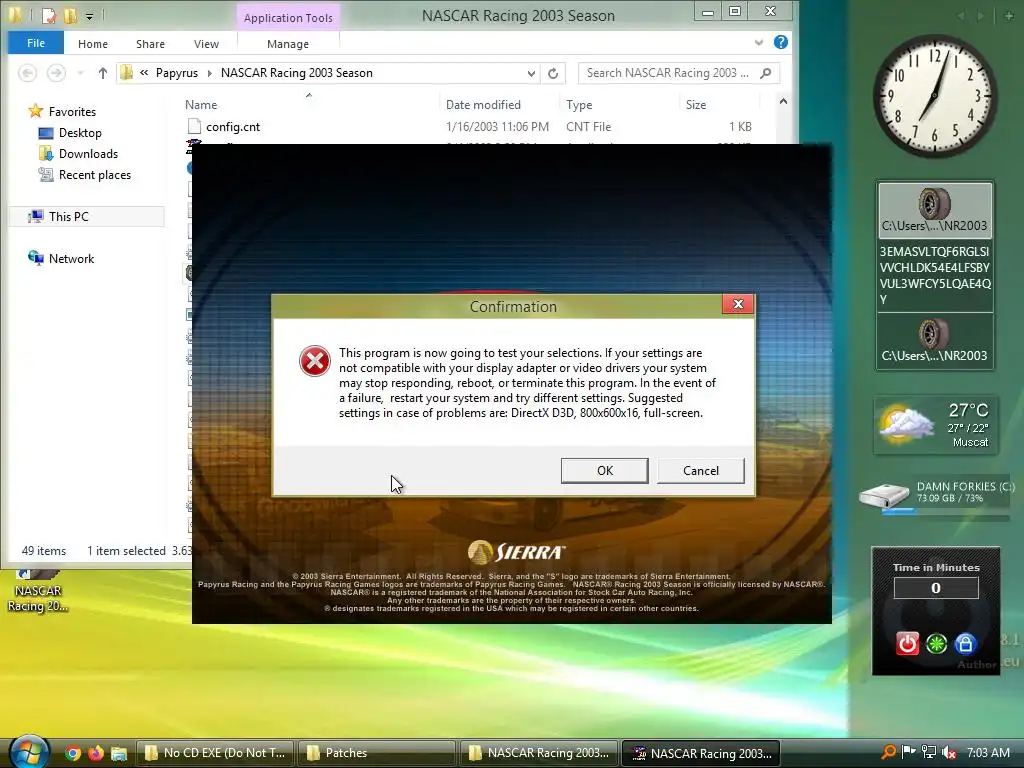
Task: Click the New folder quick access icon
Action: [70, 14]
